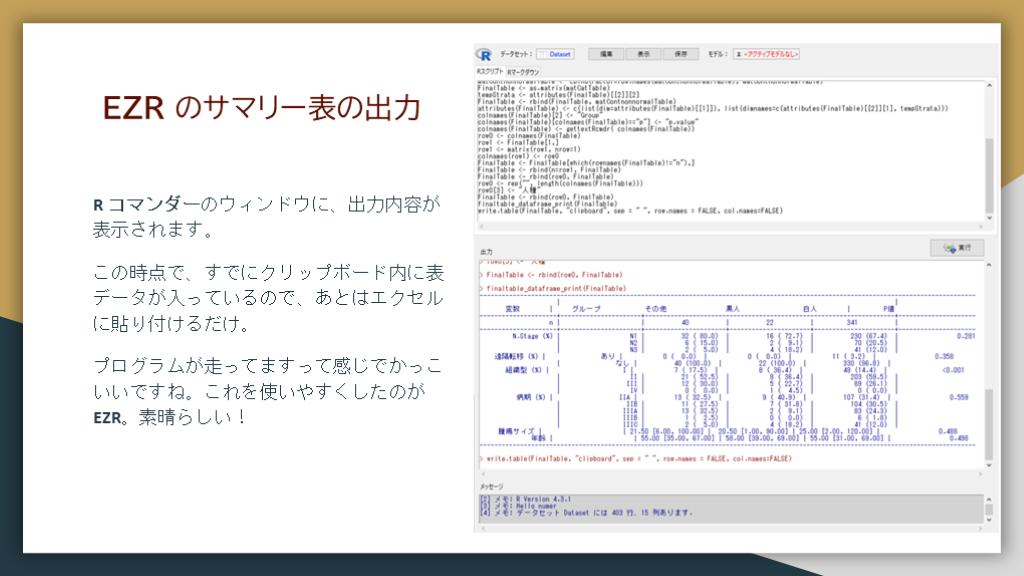Click the output pane vertical scrollbar thumb
The height and width of the screenshot is (576, 1024).
[989, 424]
